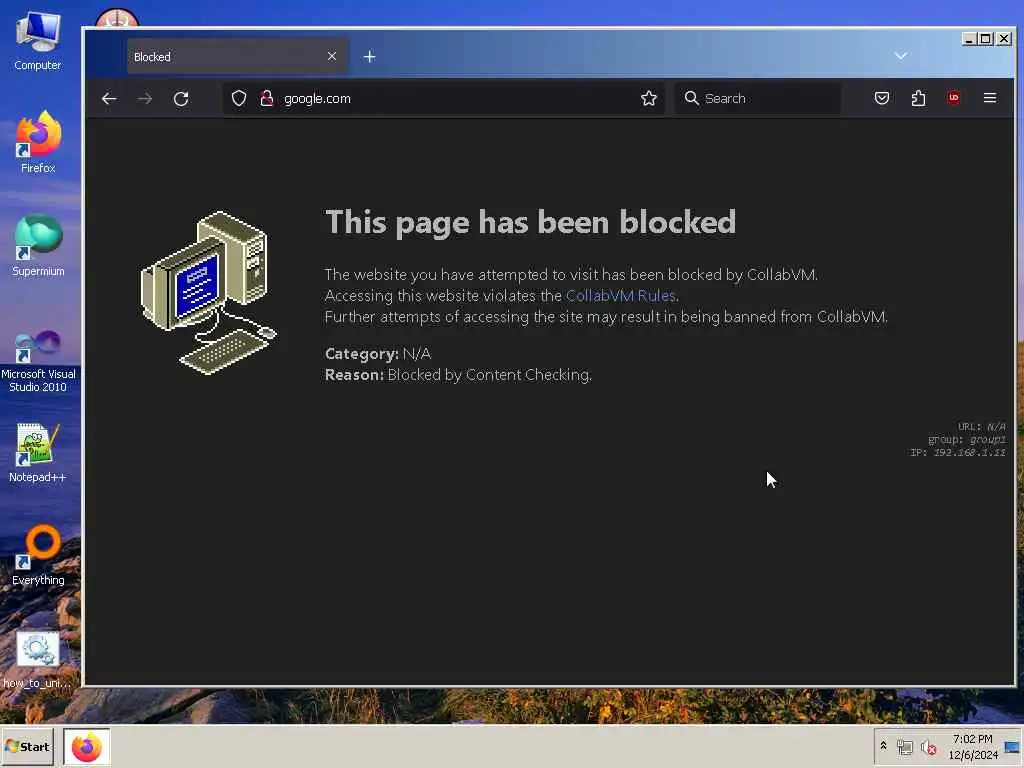The width and height of the screenshot is (1024, 768).
Task: Select the Notepad++ desktop shortcut
Action: pos(37,453)
